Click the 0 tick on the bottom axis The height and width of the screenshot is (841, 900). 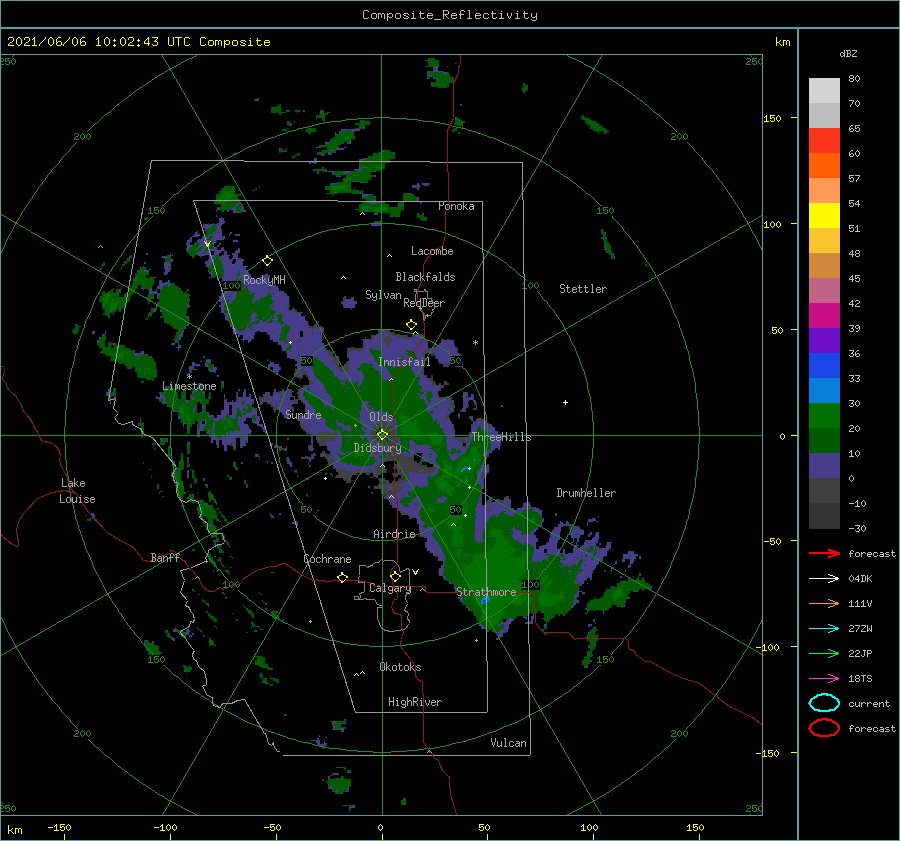(380, 827)
